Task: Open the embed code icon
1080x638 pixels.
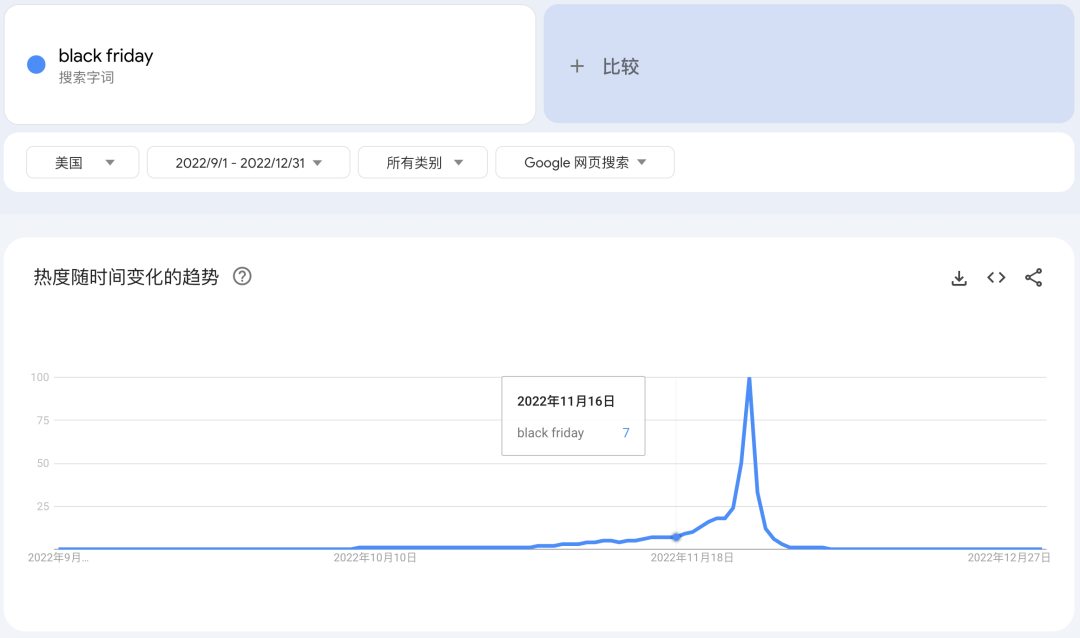Action: [996, 278]
